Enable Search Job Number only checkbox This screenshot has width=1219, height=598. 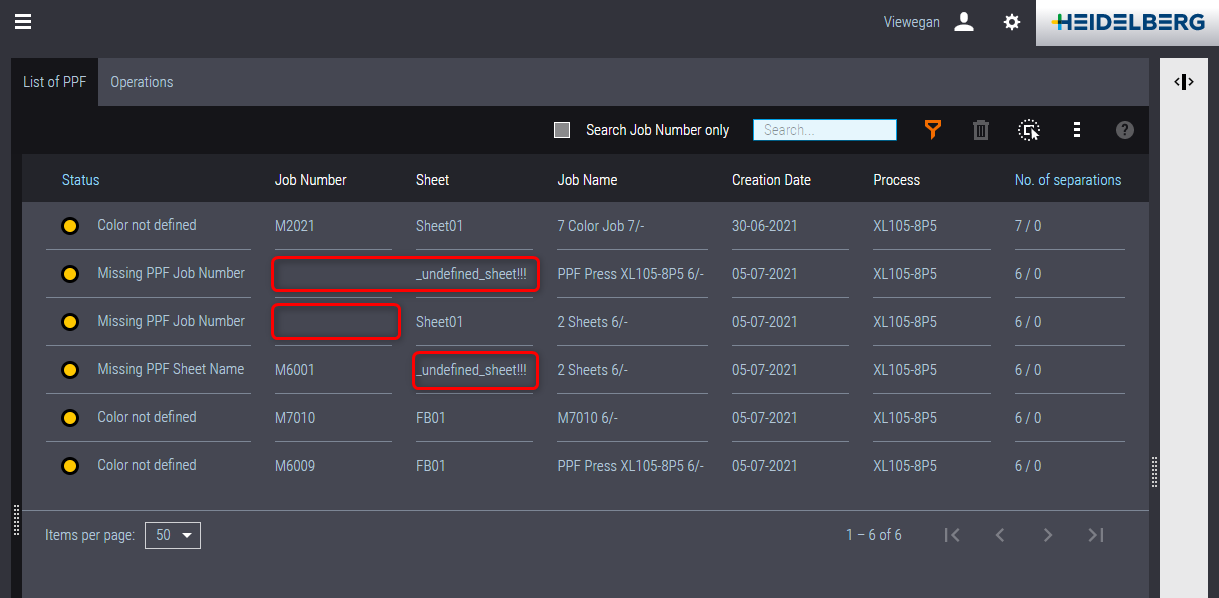tap(562, 130)
